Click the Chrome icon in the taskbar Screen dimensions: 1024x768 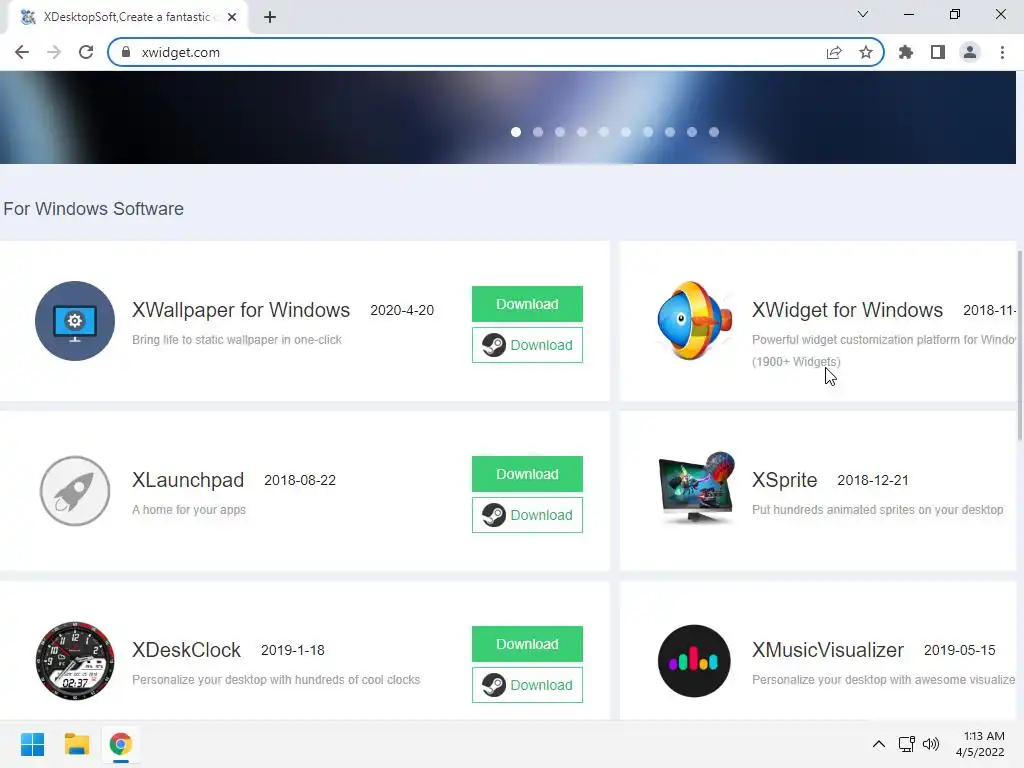point(121,744)
